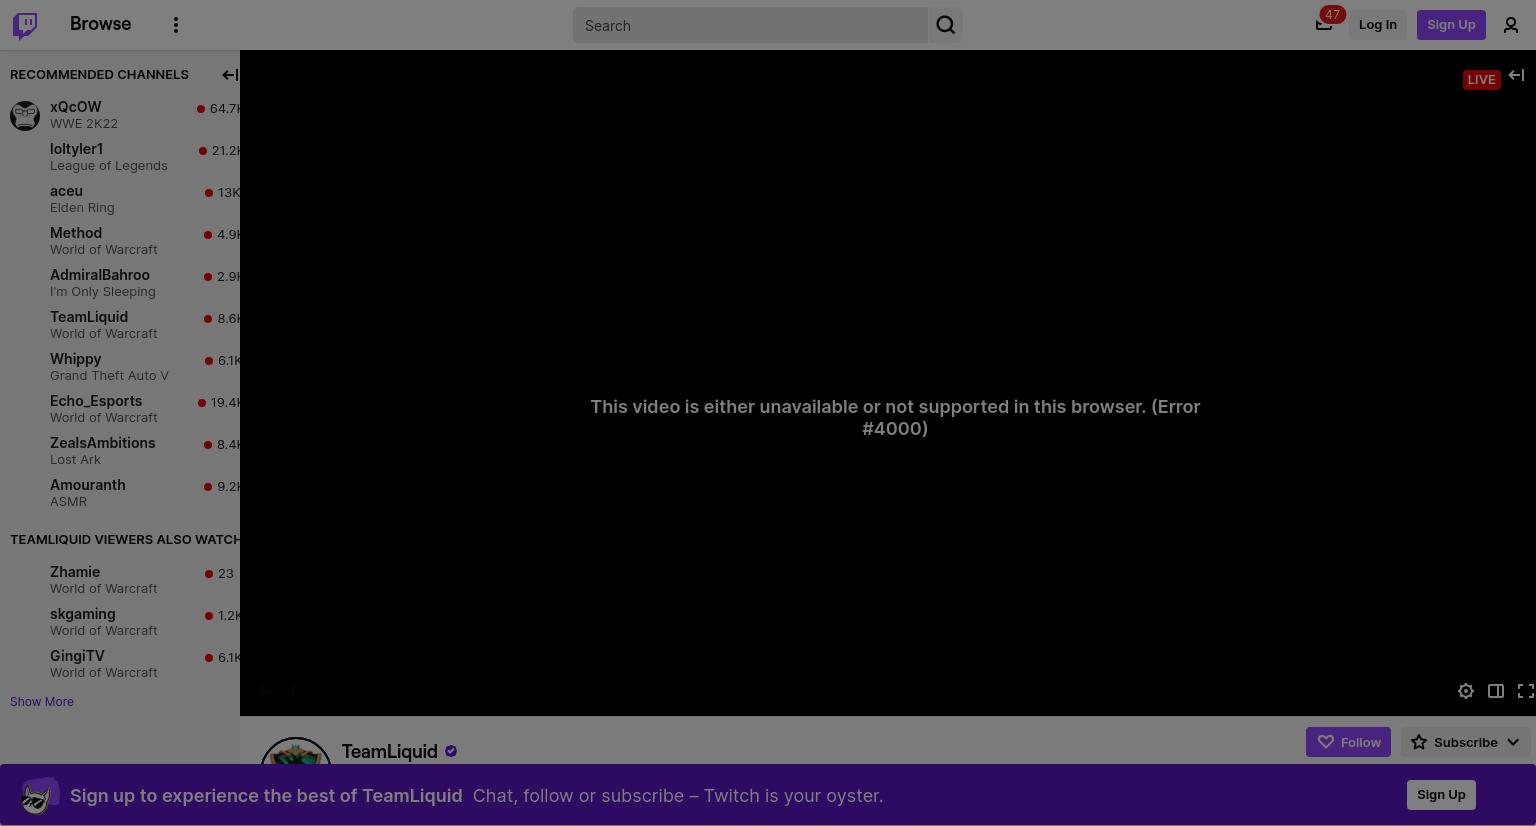Click the search magnifier button

click(x=946, y=25)
